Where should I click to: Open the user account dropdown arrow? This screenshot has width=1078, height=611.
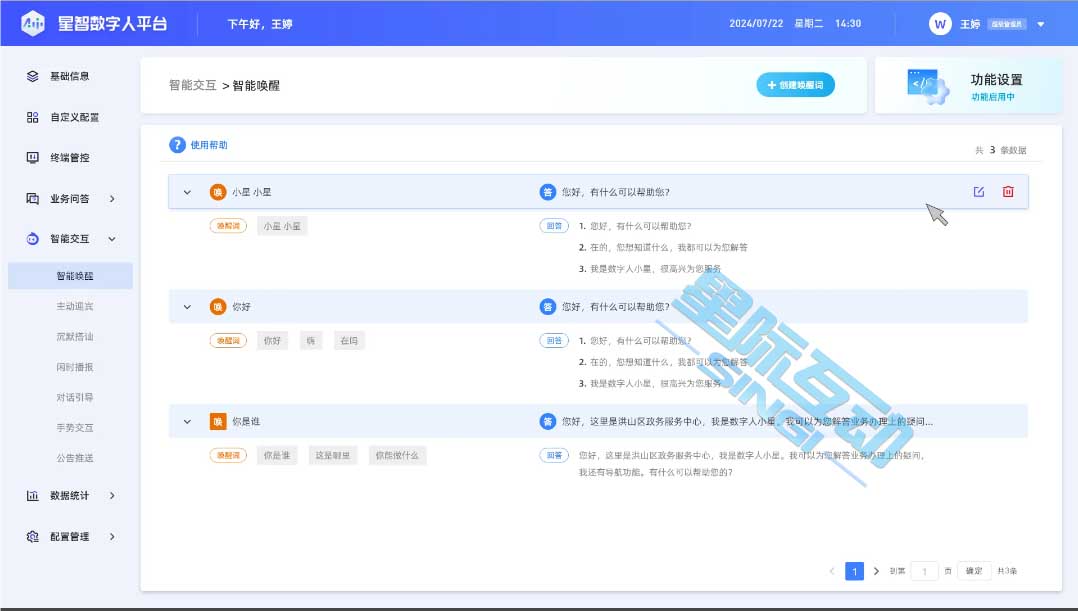point(1041,24)
